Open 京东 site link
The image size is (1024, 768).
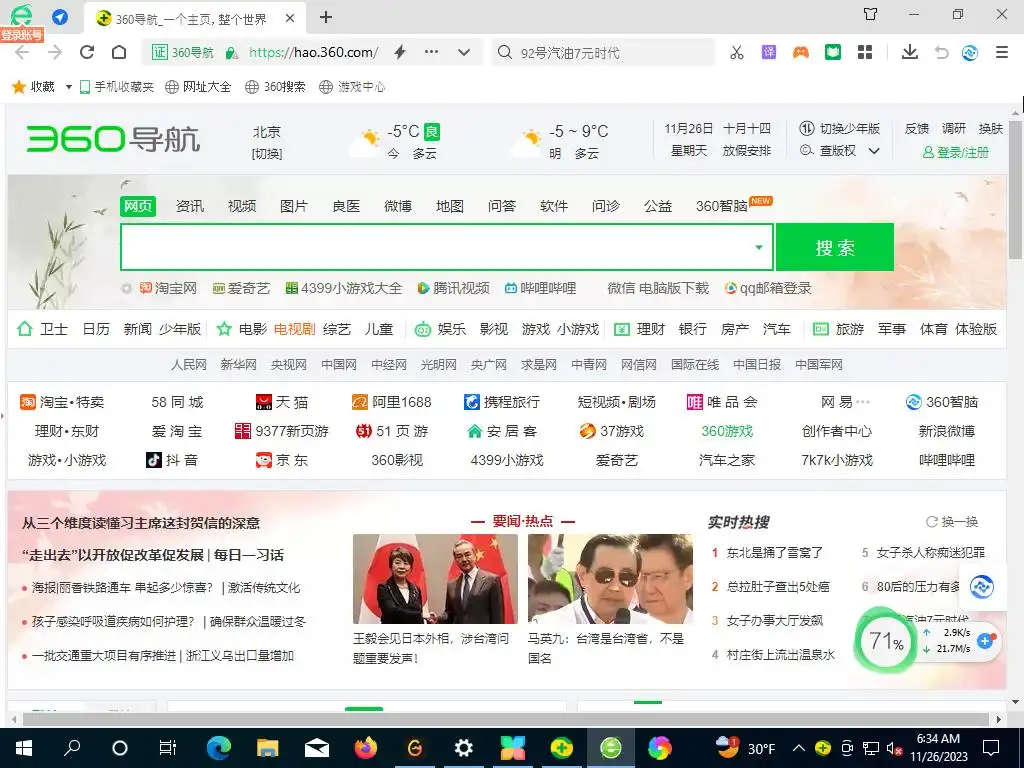[281, 460]
